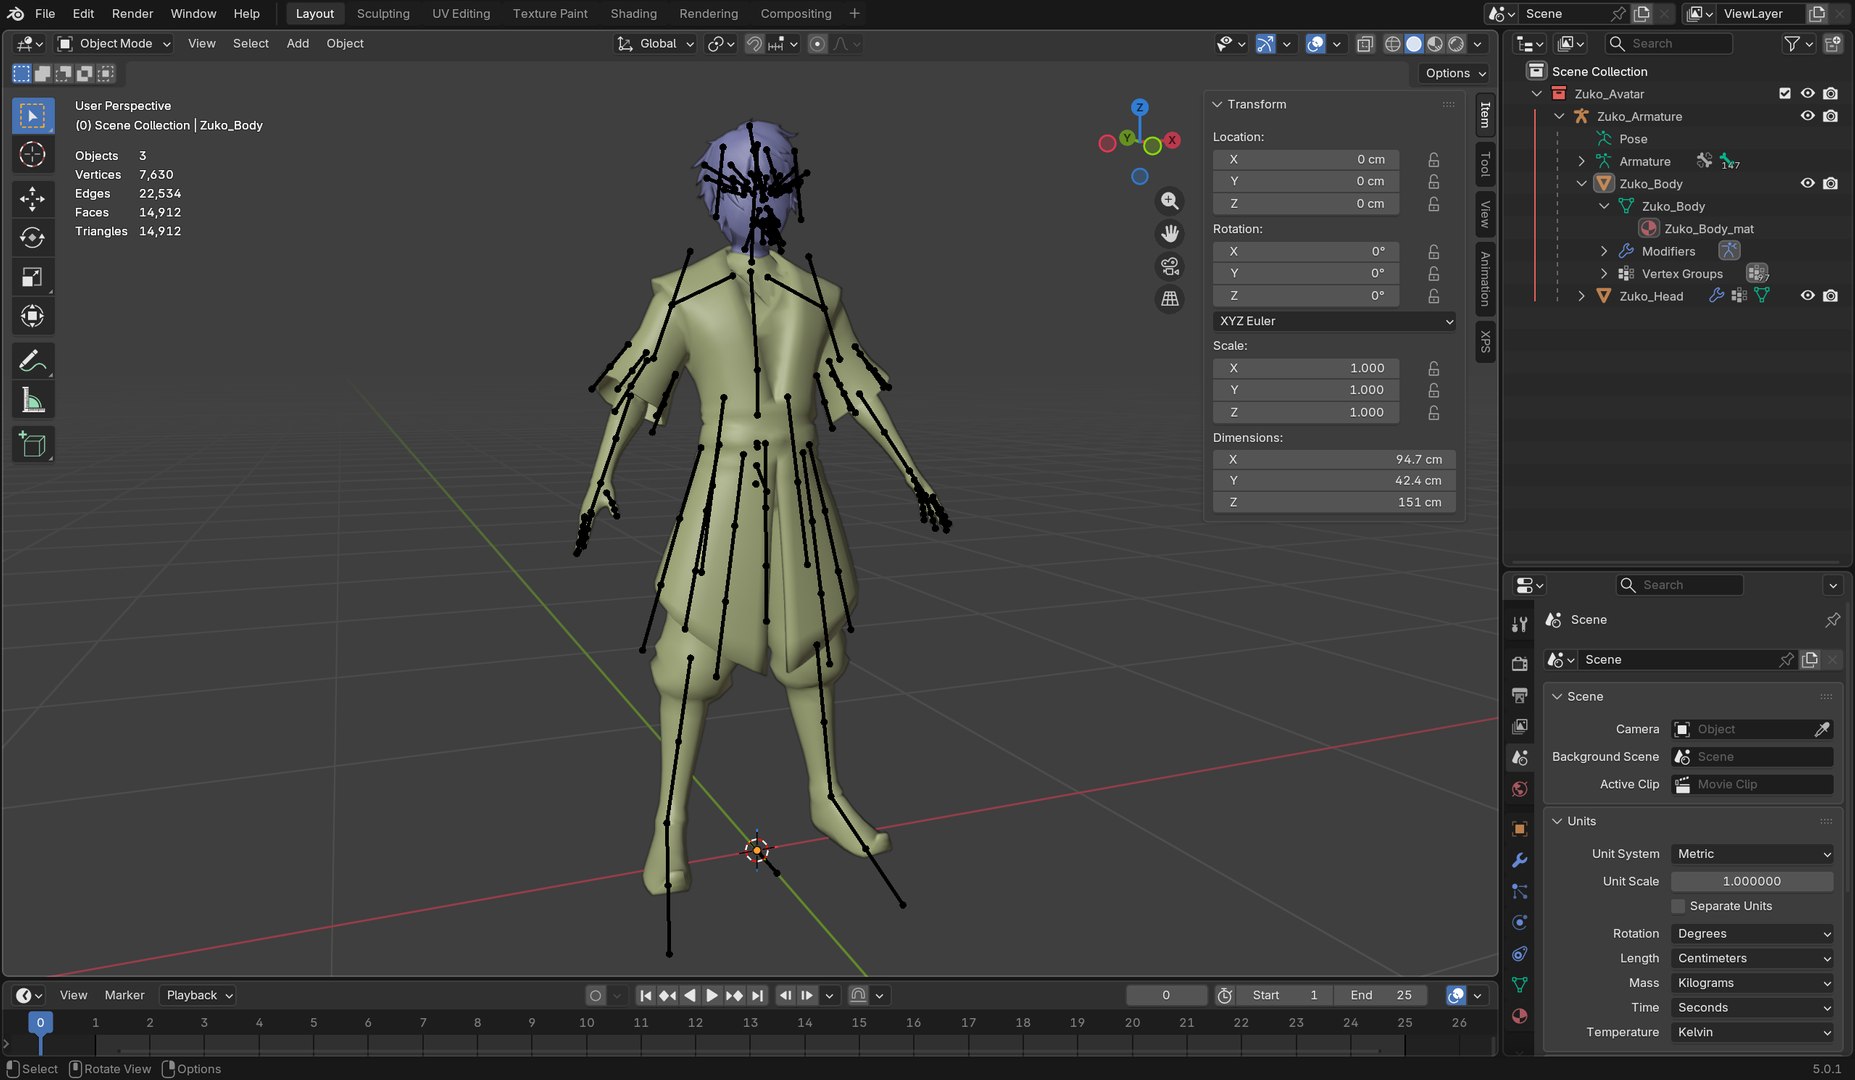1855x1080 pixels.
Task: Select the Annotate tool
Action: 32,361
